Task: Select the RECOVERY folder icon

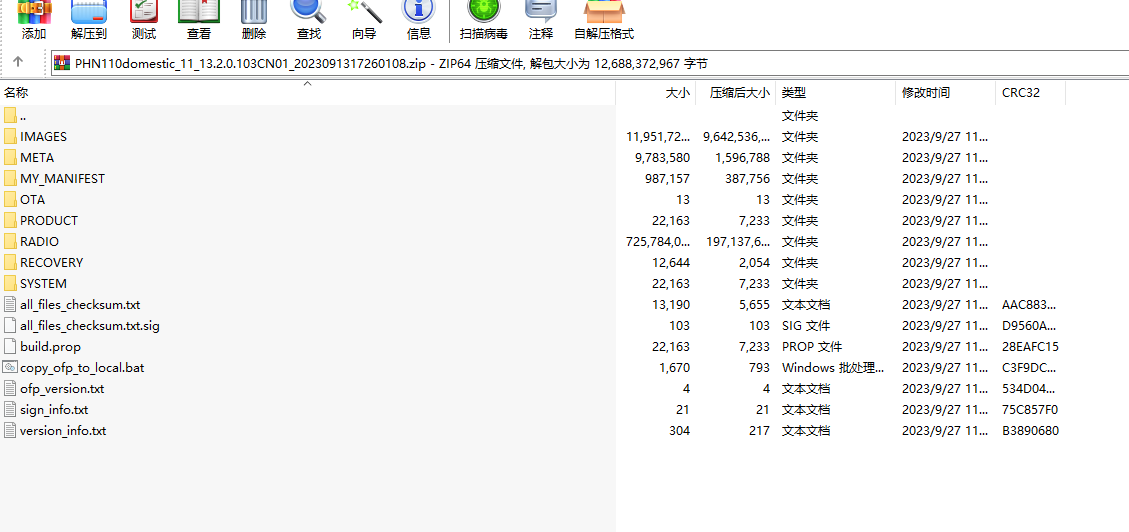Action: 10,263
